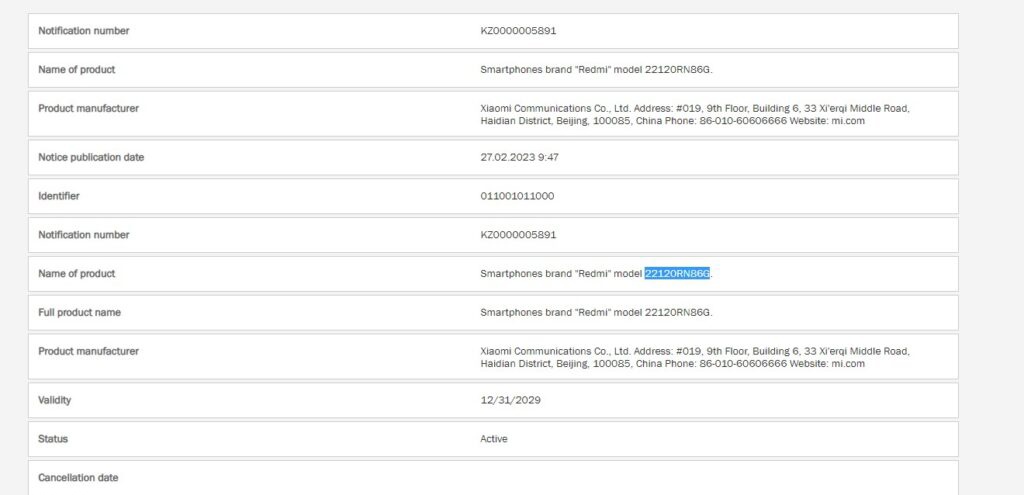Select the identifier value 011001011000
Screen dimensions: 1024x495
(517, 196)
